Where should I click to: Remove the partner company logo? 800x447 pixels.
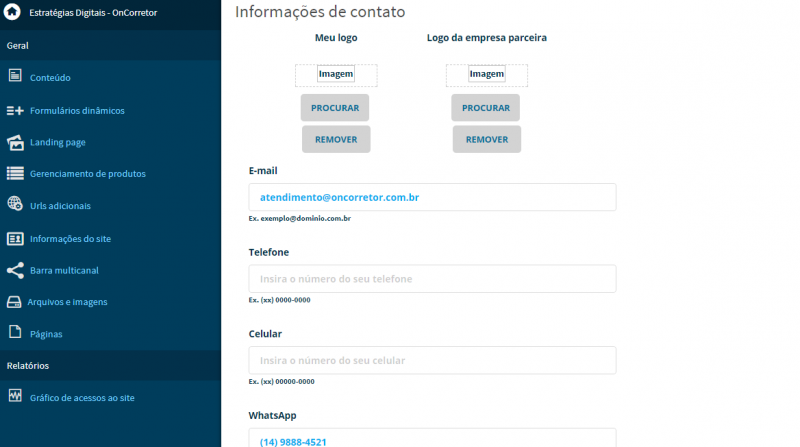487,139
